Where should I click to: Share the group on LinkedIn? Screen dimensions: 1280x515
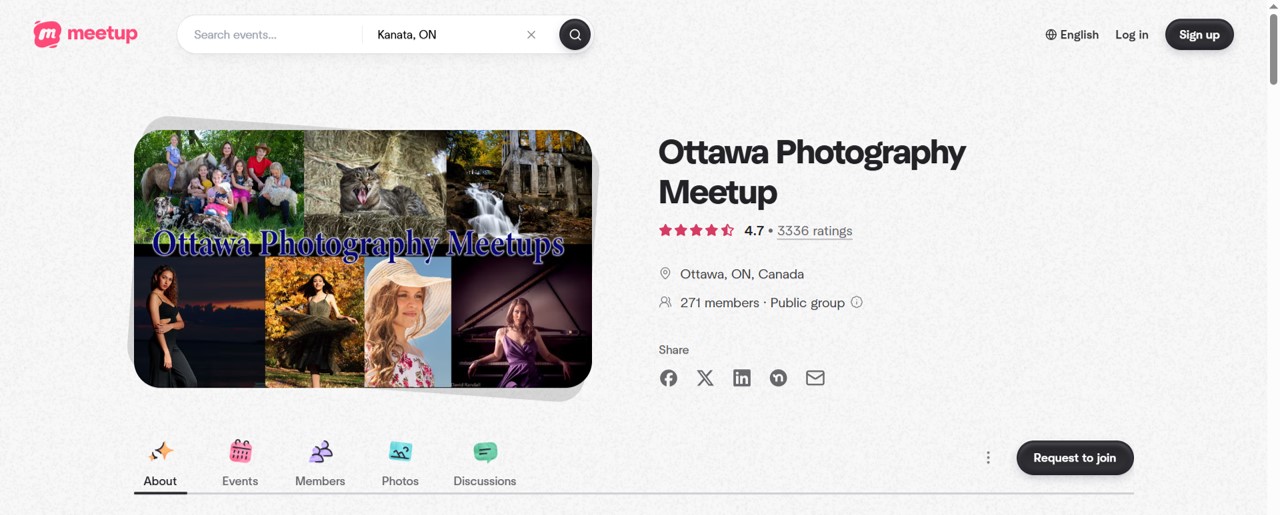pos(742,378)
